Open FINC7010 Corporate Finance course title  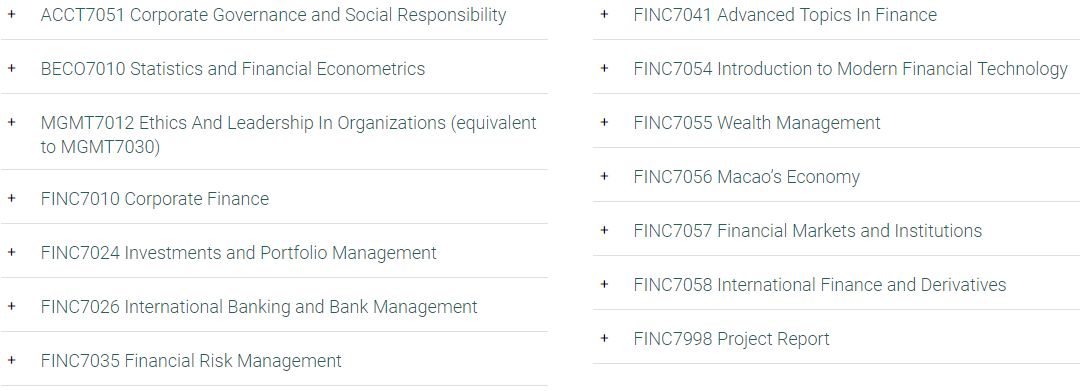point(155,199)
